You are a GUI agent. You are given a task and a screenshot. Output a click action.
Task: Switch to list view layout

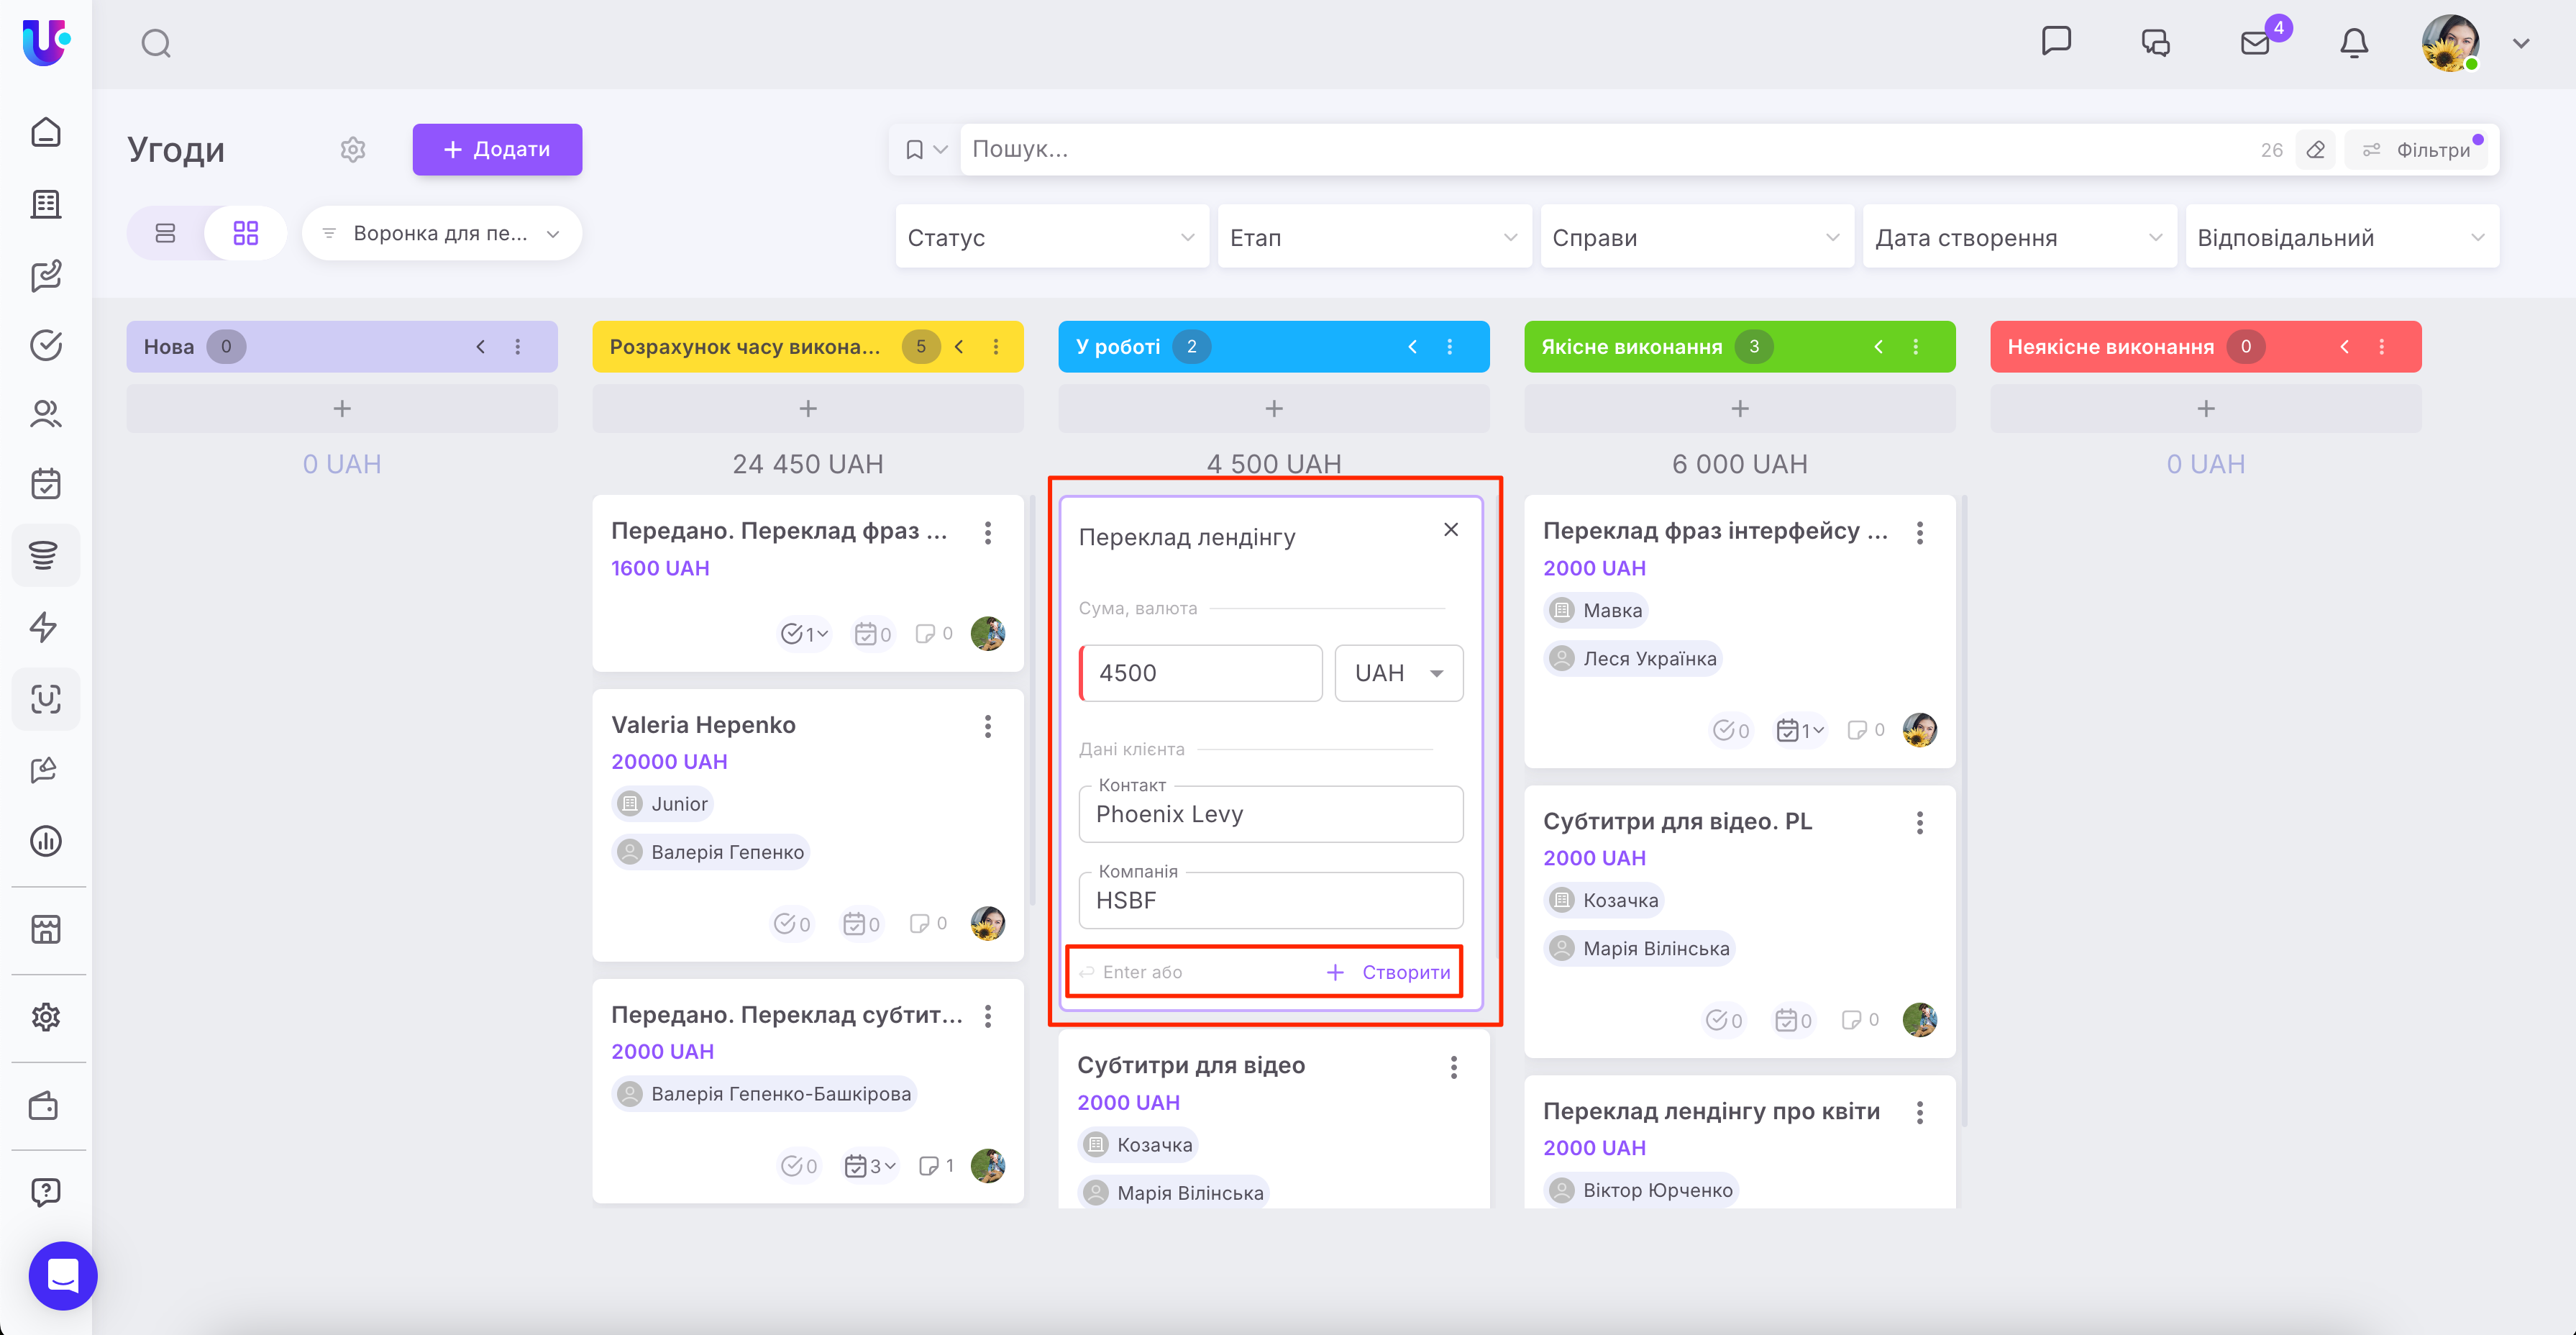(x=166, y=233)
